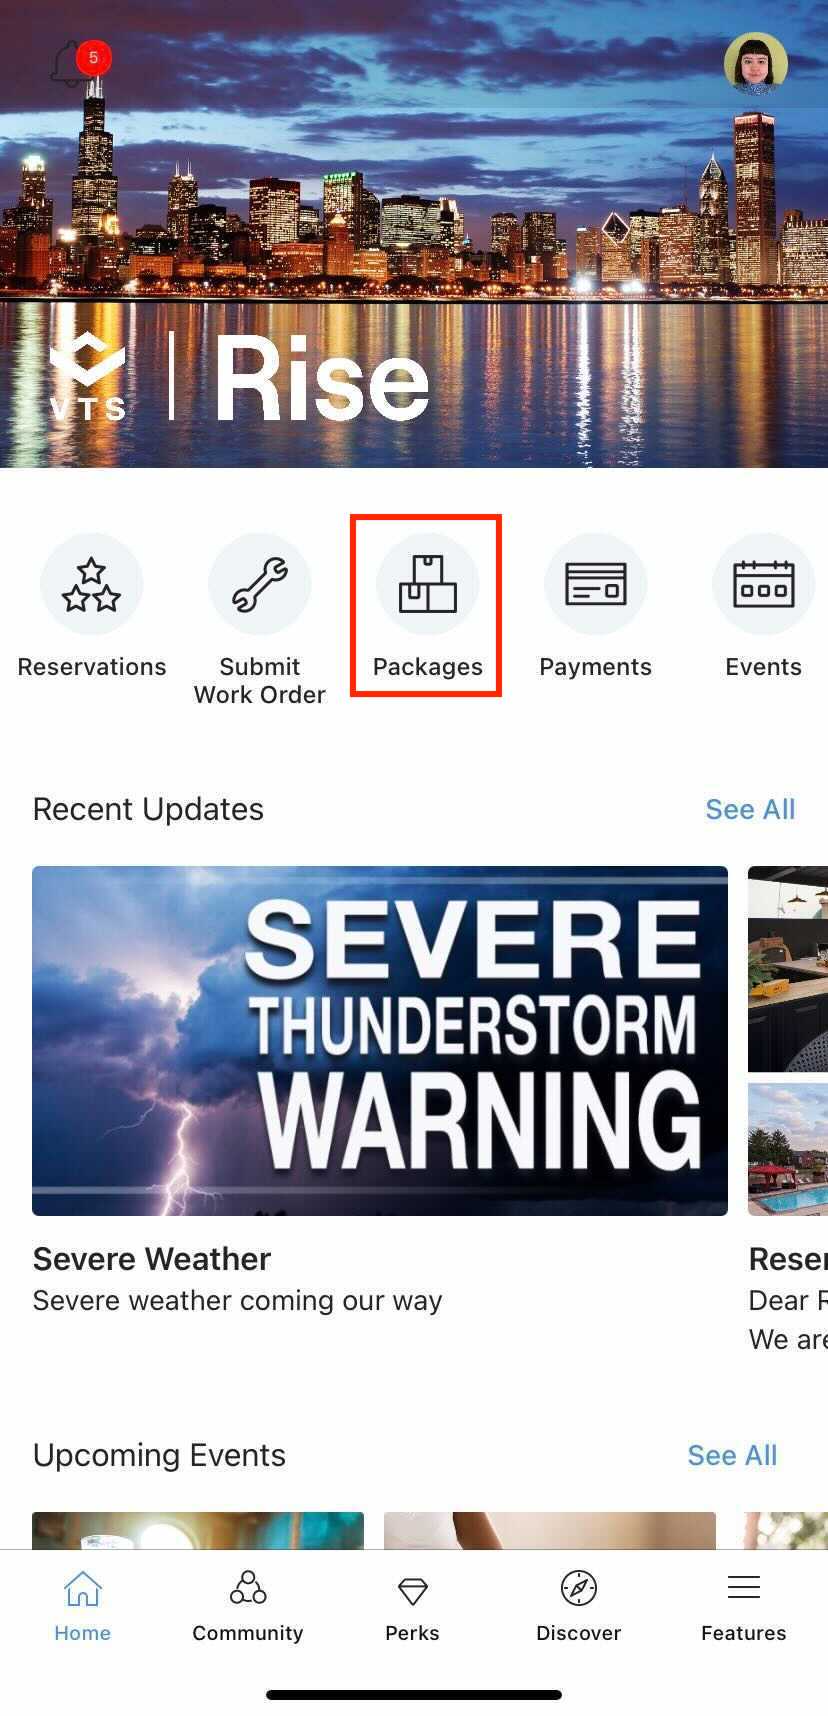The image size is (828, 1716).
Task: Select Submit Work Order wrench icon
Action: [x=260, y=585]
